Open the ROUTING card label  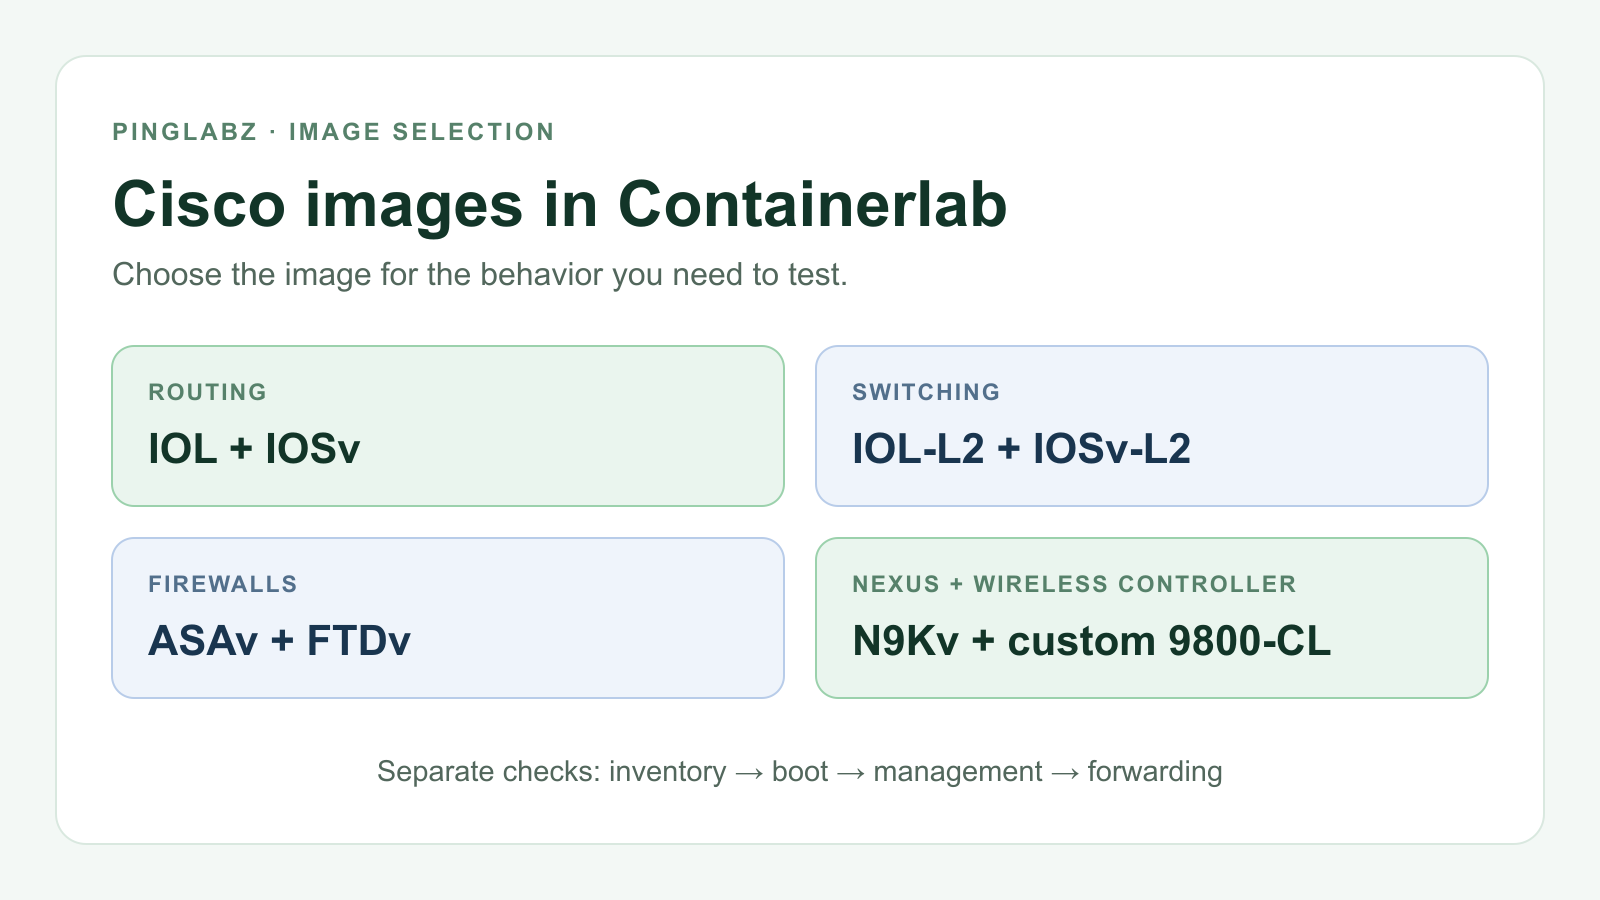[207, 392]
